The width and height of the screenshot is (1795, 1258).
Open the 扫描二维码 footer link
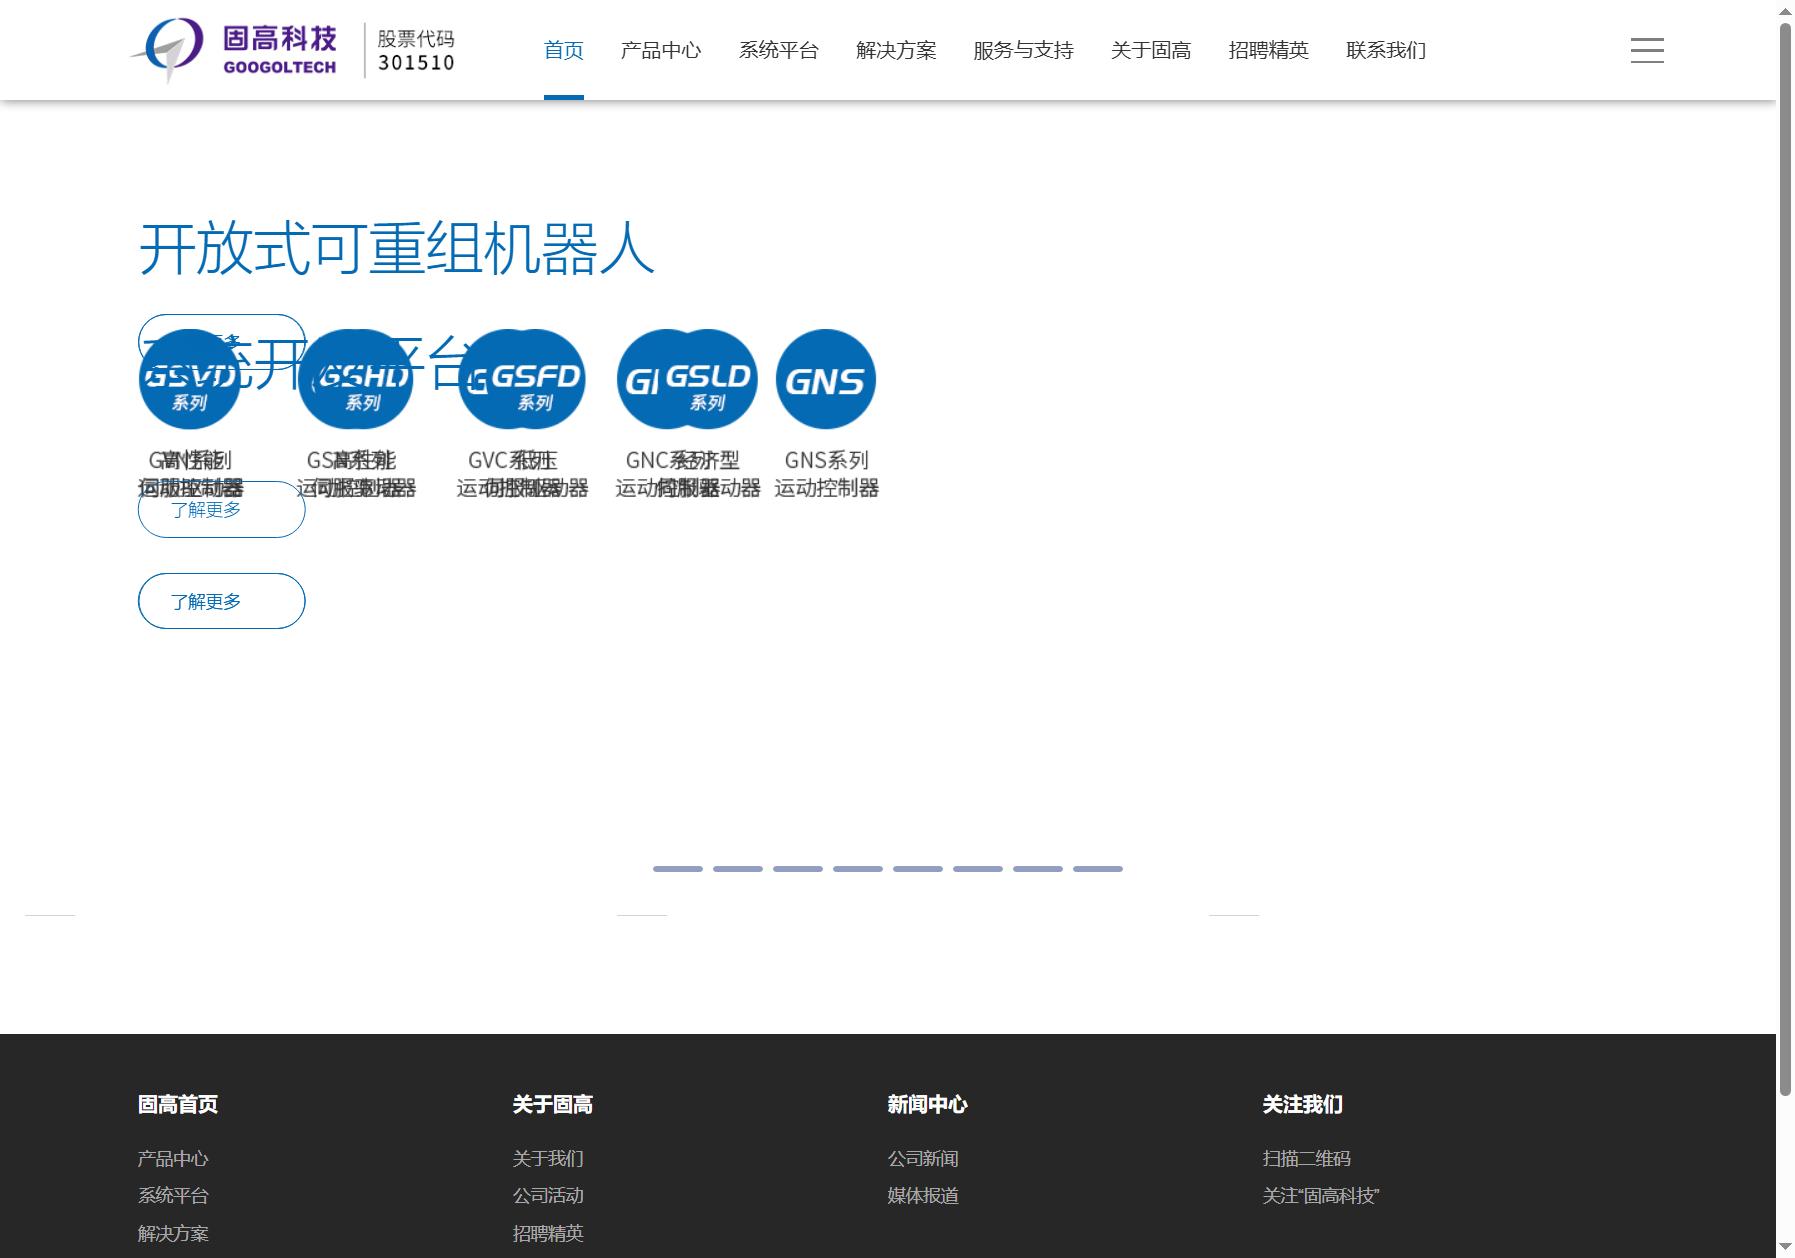pos(1307,1158)
